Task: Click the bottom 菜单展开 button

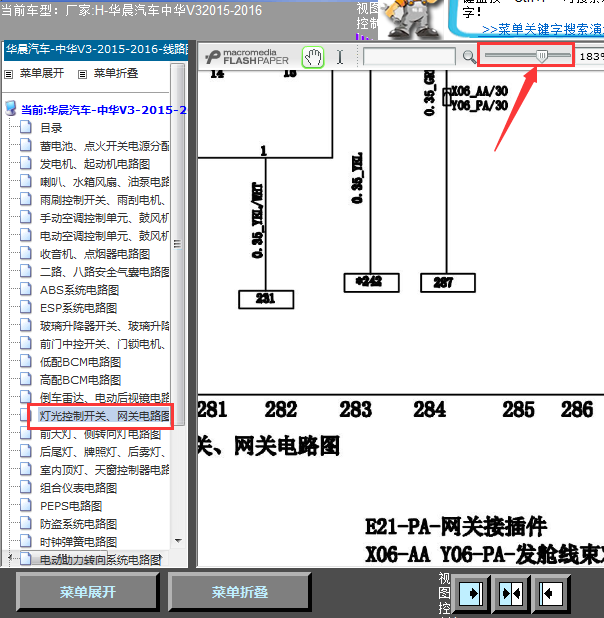Action: tap(88, 592)
